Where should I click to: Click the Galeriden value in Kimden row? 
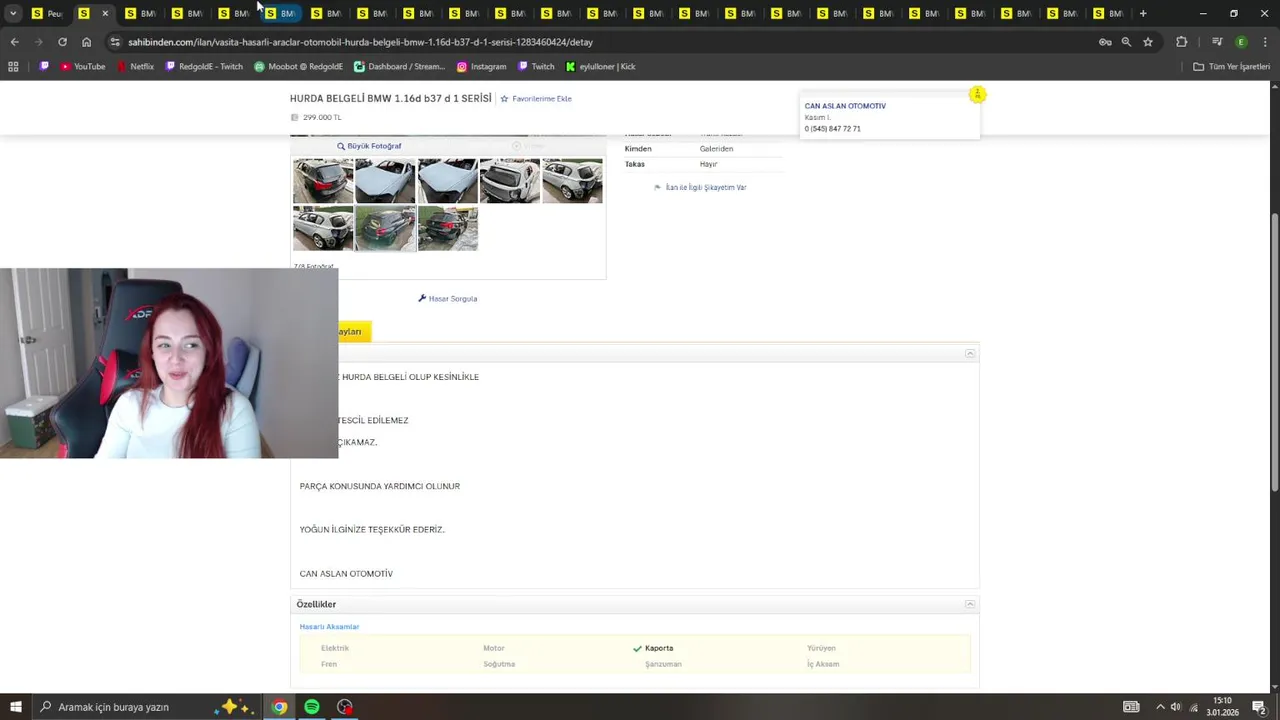tap(716, 149)
